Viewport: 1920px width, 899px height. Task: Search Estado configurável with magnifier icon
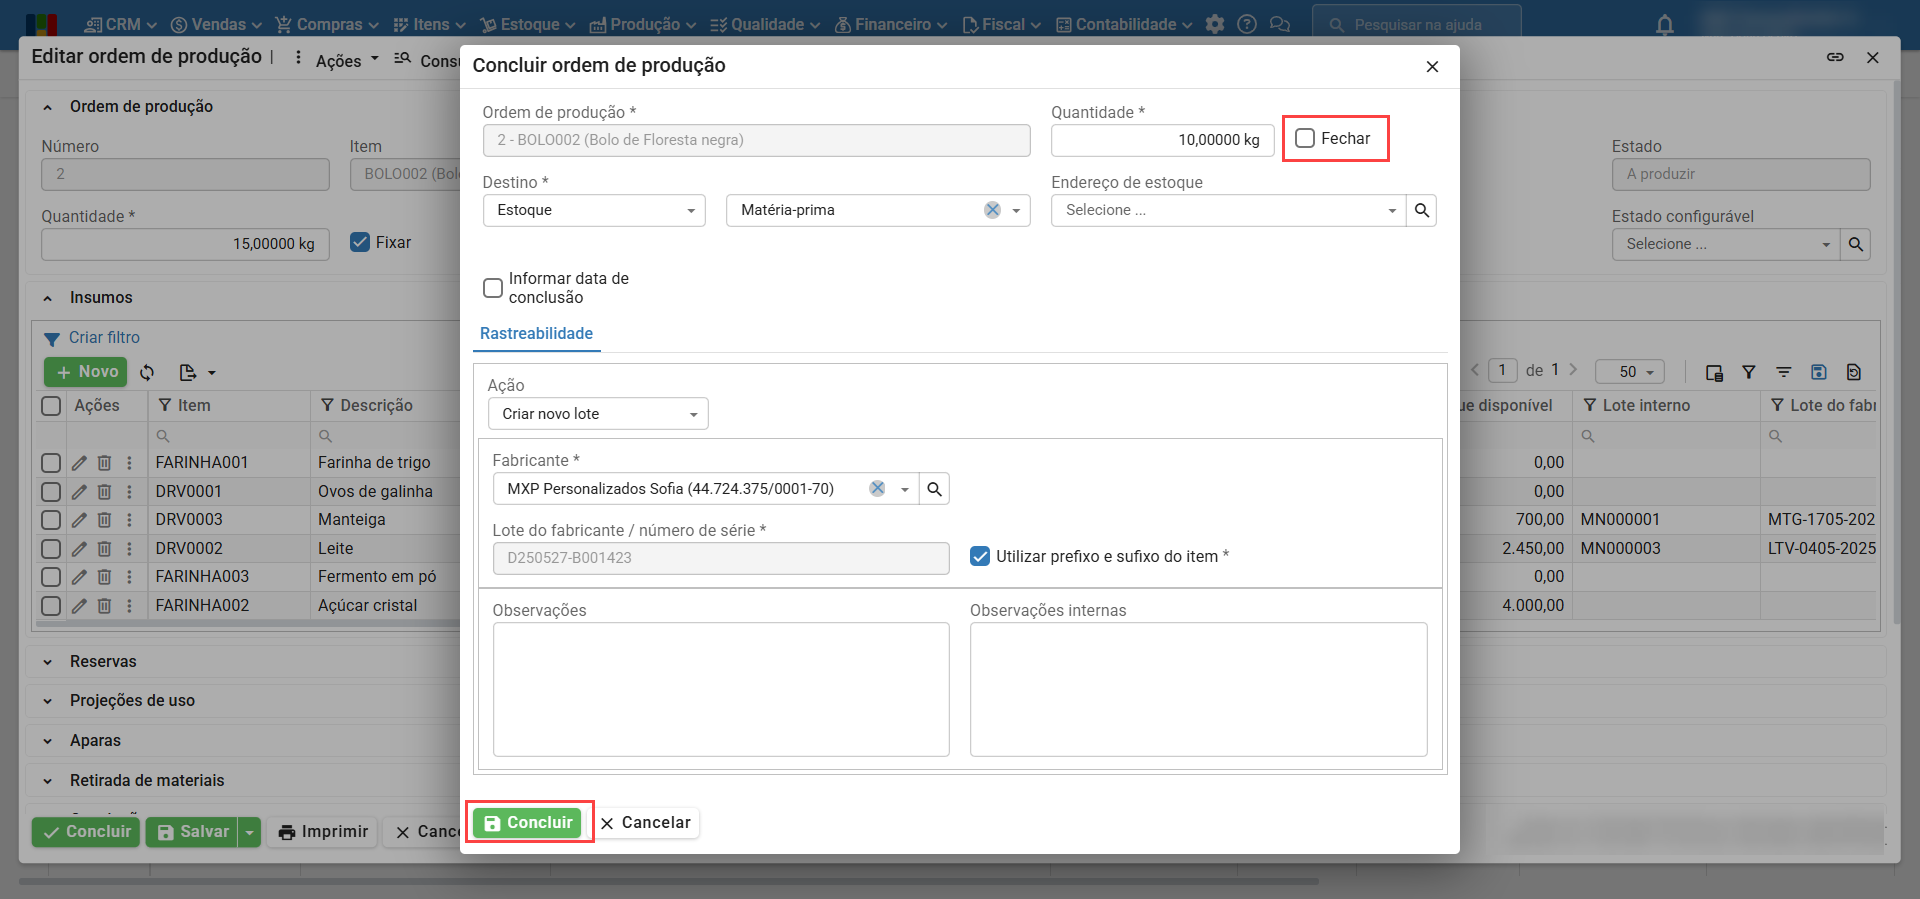pos(1856,244)
